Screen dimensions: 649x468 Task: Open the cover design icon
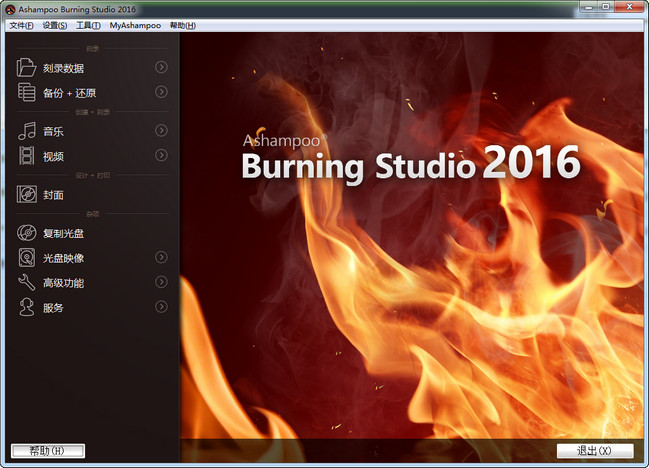tap(26, 195)
